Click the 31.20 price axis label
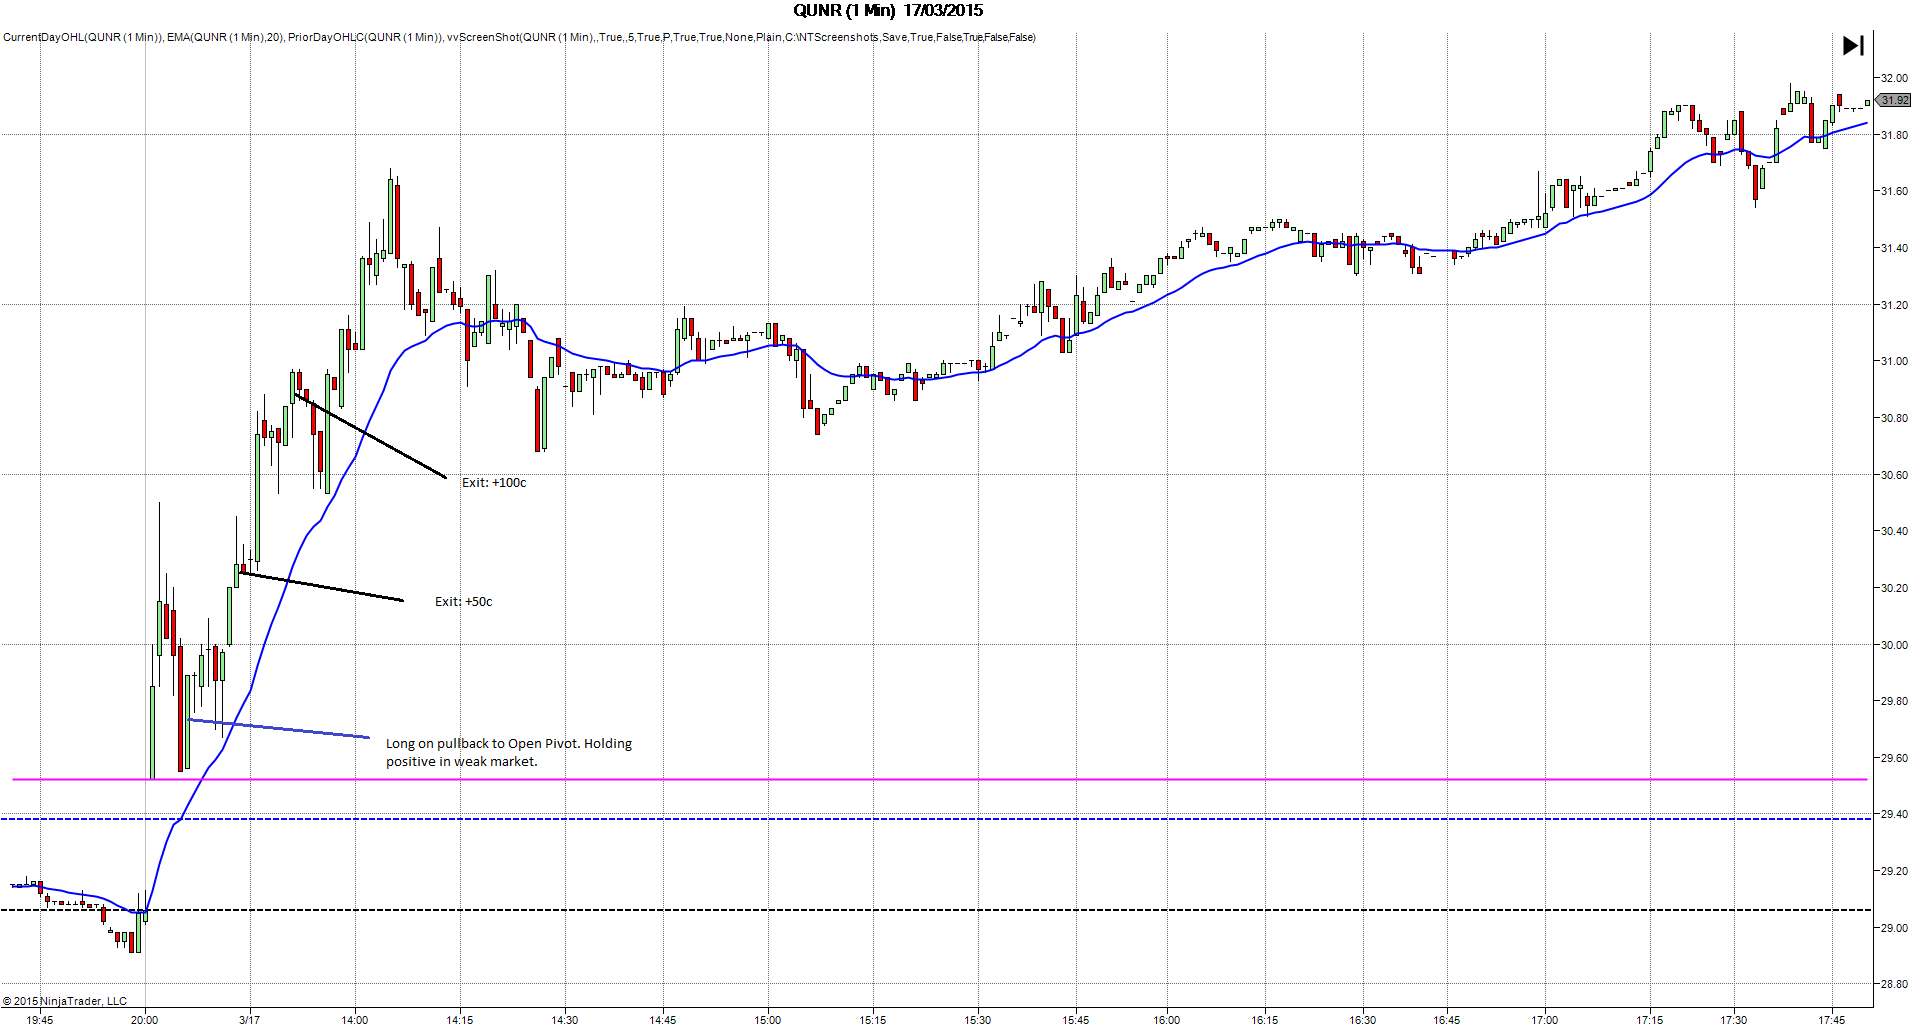 tap(1894, 305)
